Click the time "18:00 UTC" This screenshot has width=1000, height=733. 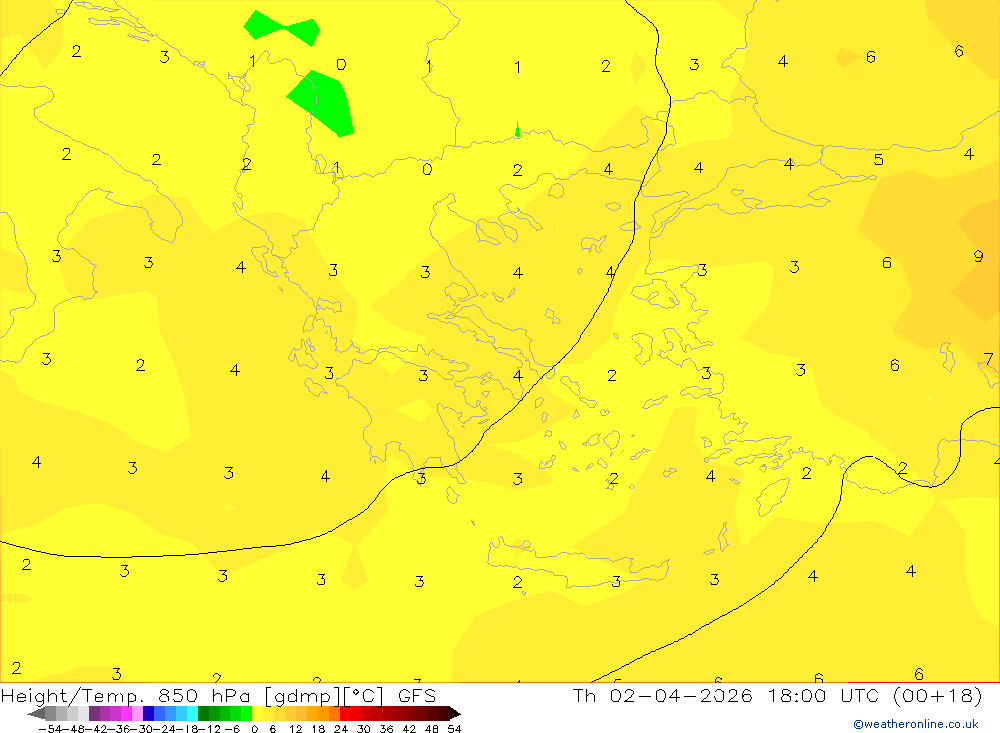click(823, 695)
